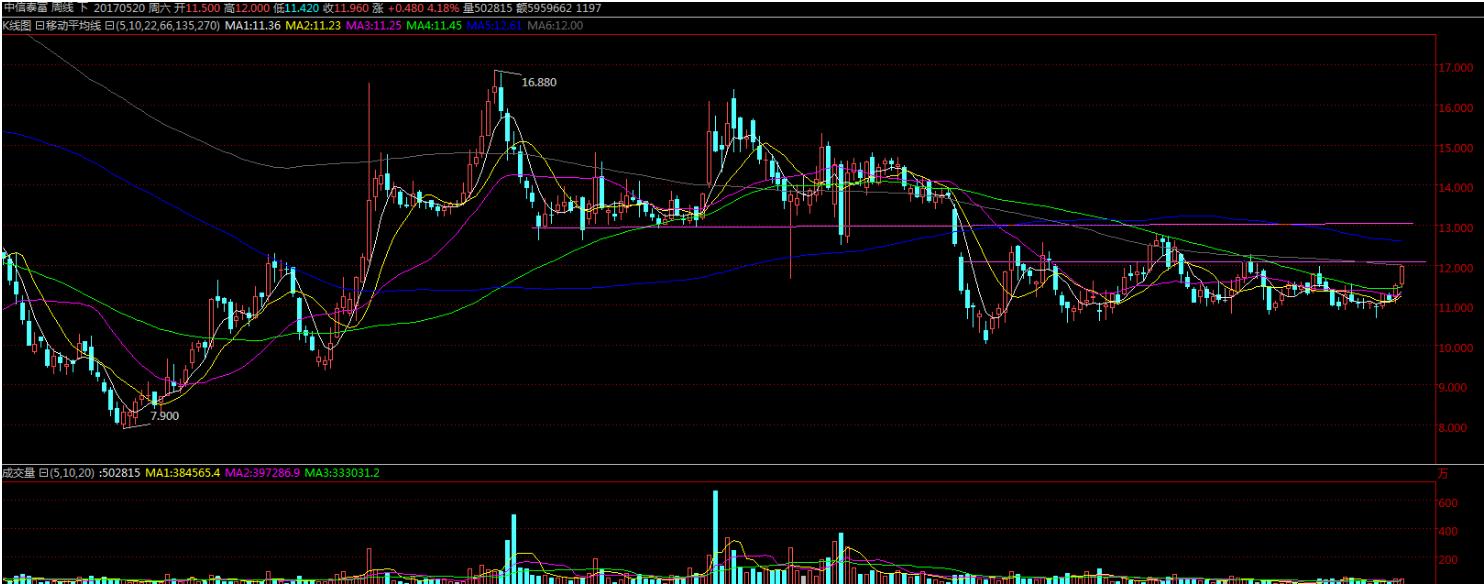Click 200 on the volume axis
The width and height of the screenshot is (1484, 584).
click(x=1450, y=560)
